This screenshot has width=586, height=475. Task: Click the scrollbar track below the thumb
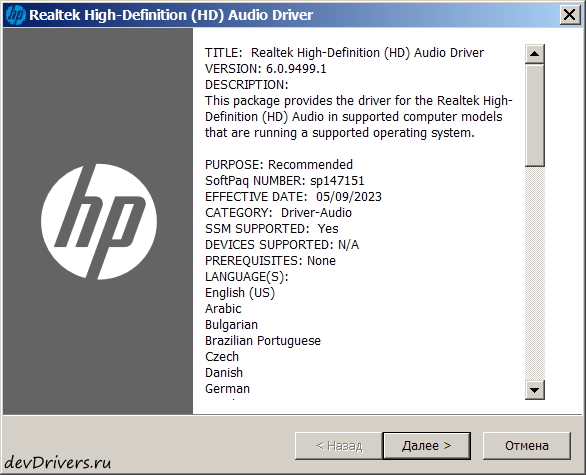(534, 273)
